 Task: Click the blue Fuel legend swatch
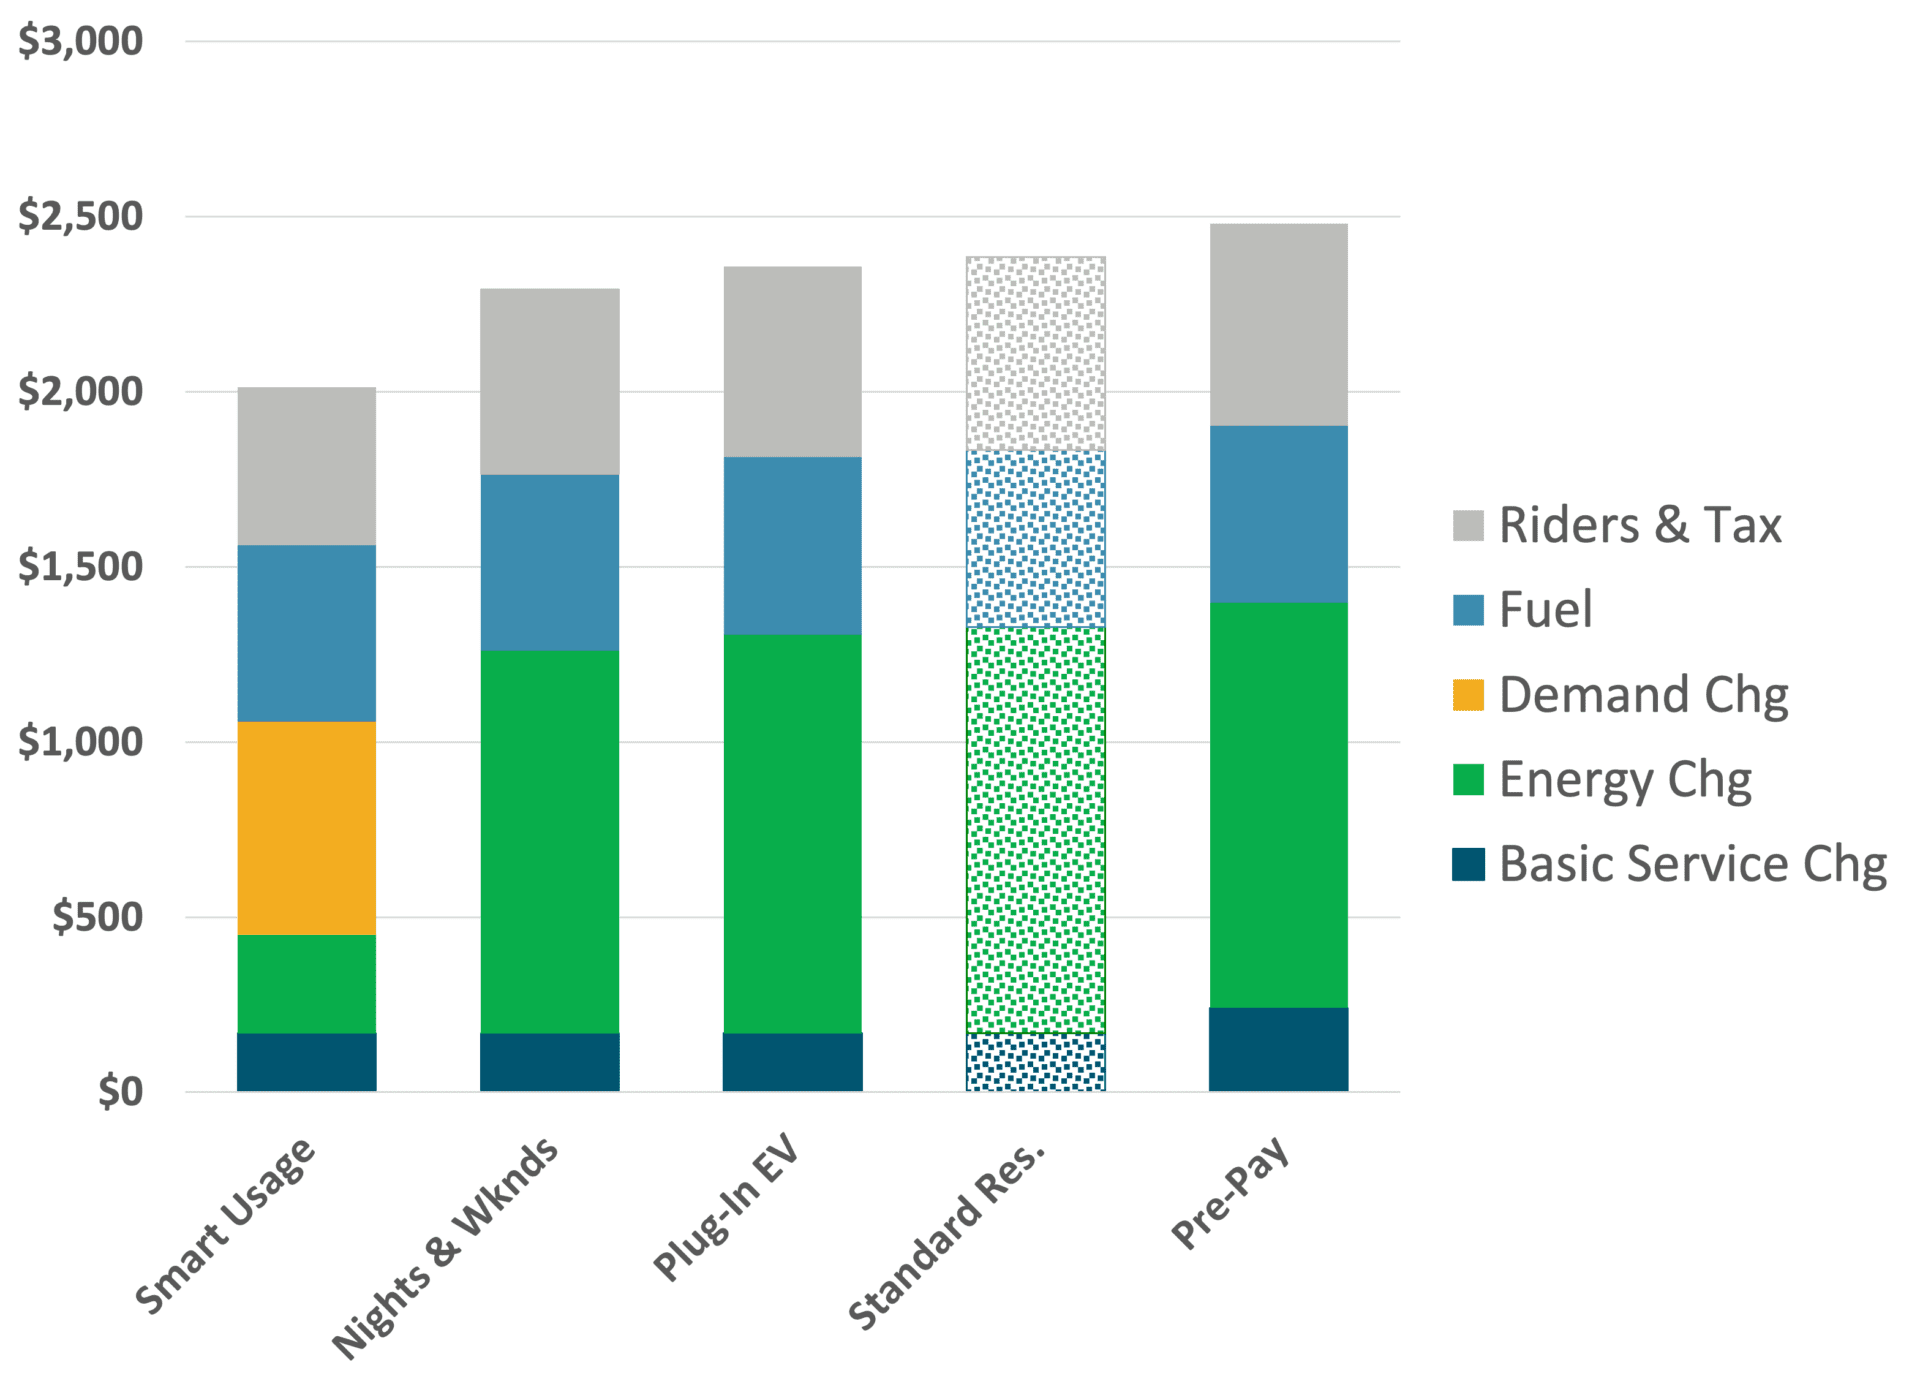(1467, 610)
